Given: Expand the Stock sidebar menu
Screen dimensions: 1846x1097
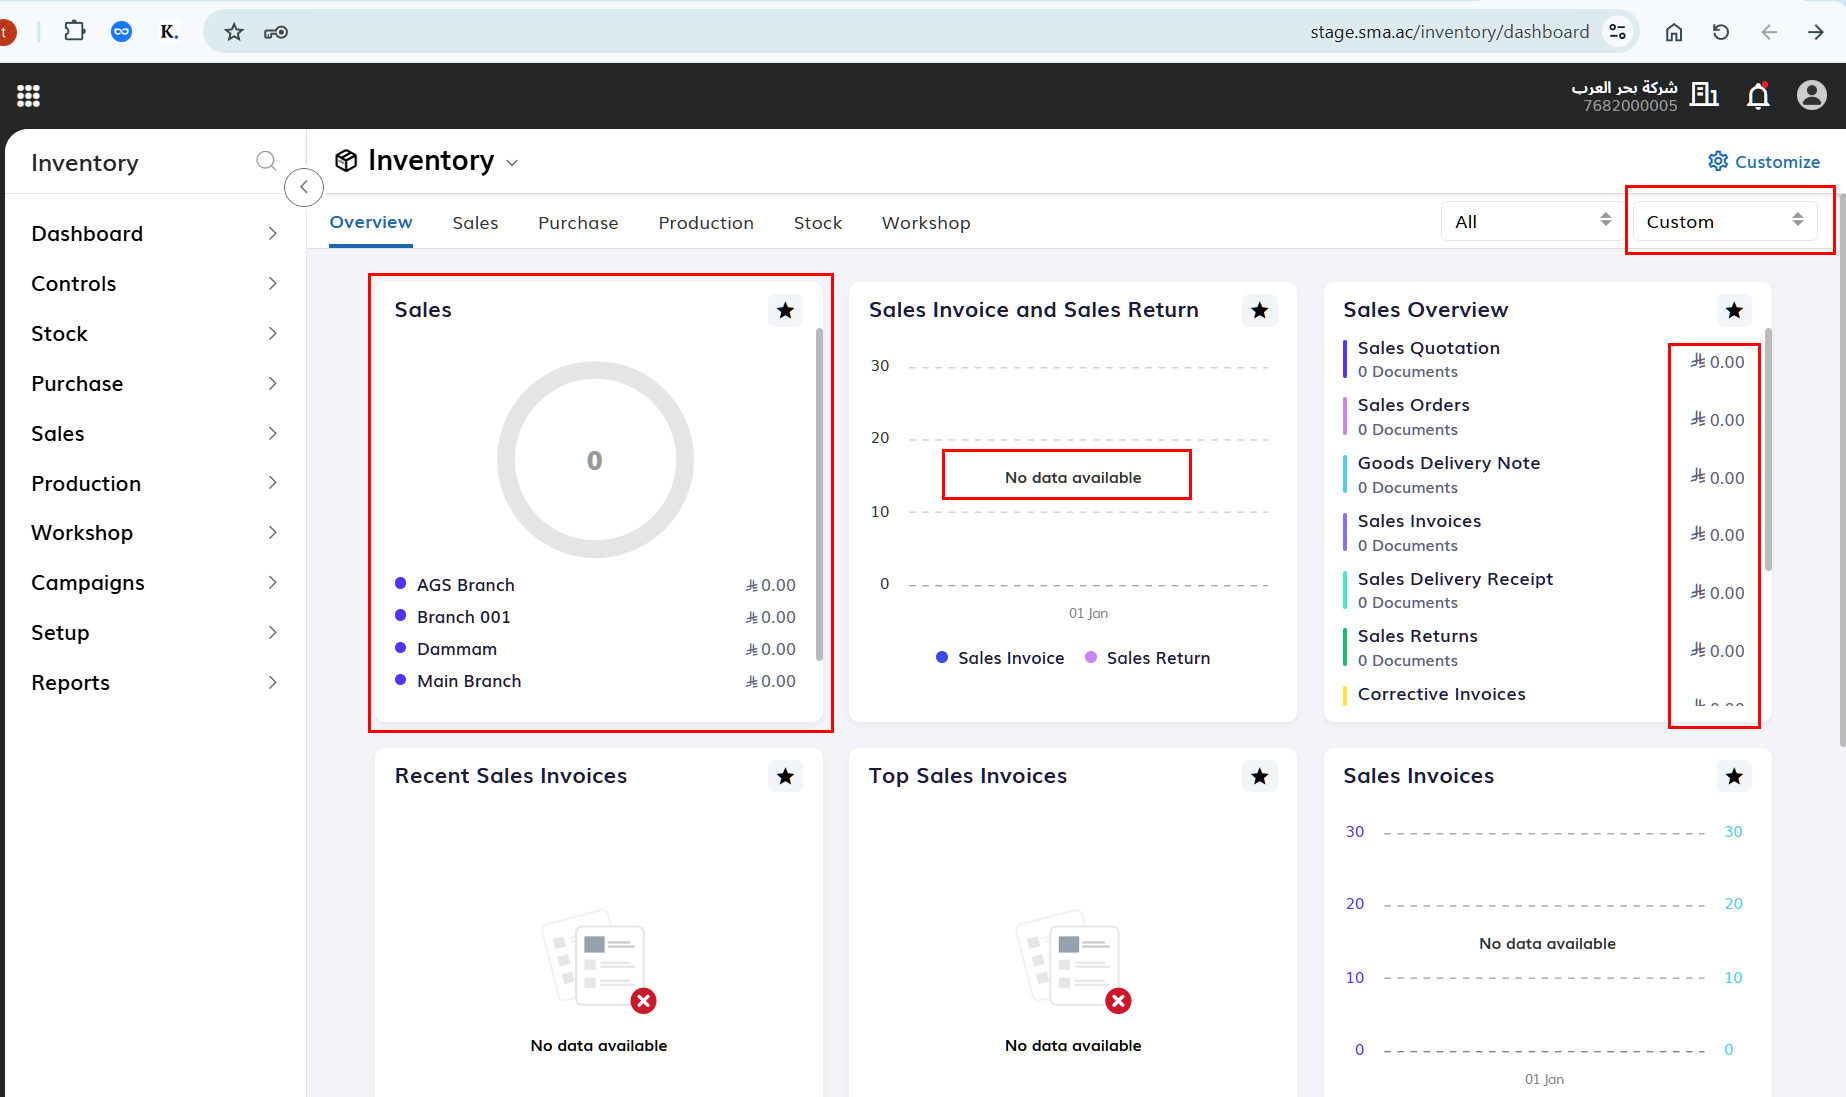Looking at the screenshot, I should tap(155, 334).
